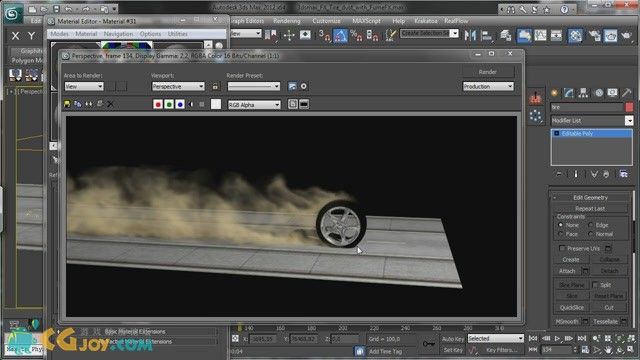The height and width of the screenshot is (360, 640).
Task: Print the rendered image
Action: click(x=100, y=104)
